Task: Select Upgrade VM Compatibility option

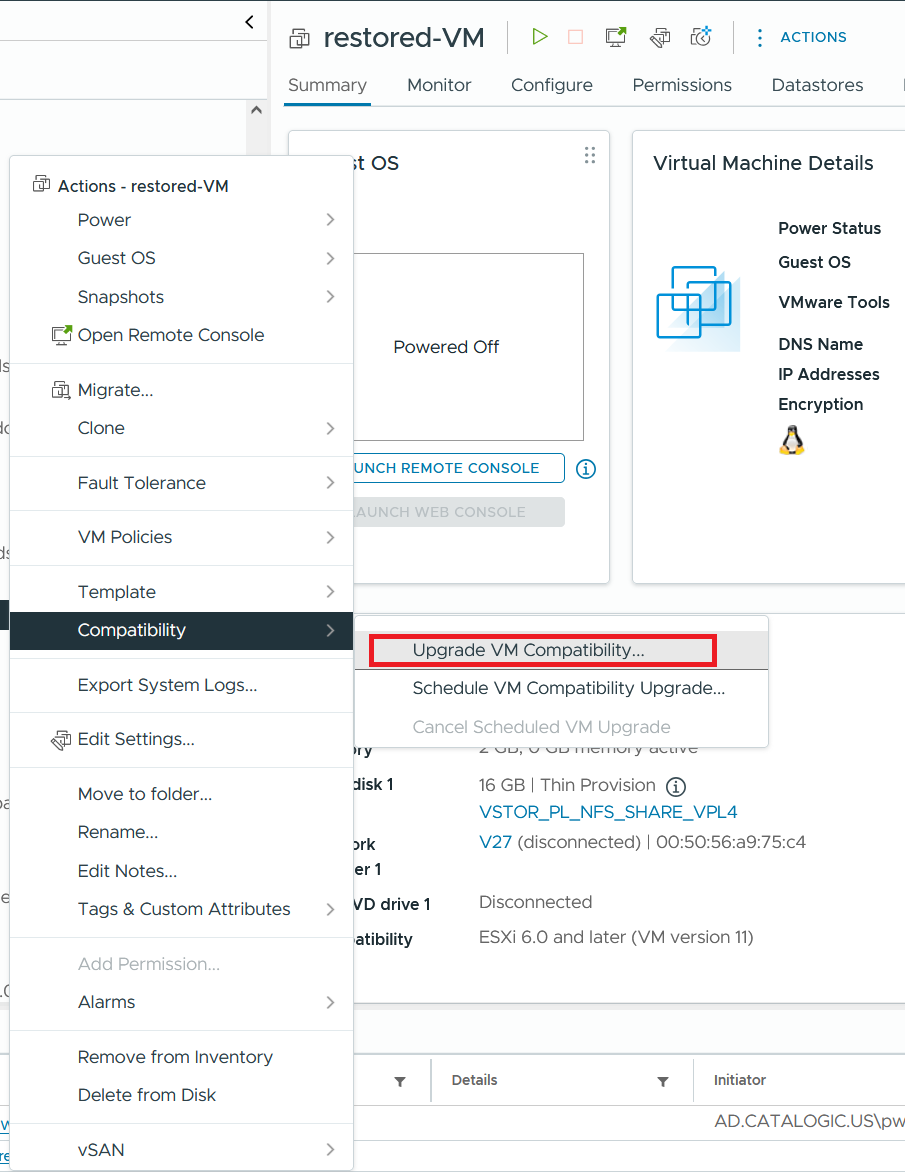Action: (528, 650)
